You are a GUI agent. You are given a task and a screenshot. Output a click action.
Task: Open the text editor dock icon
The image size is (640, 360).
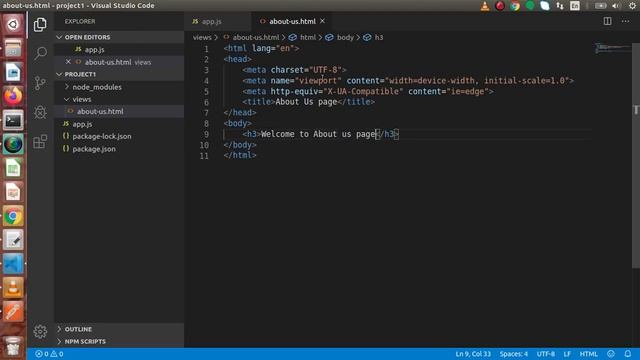pyautogui.click(x=13, y=240)
